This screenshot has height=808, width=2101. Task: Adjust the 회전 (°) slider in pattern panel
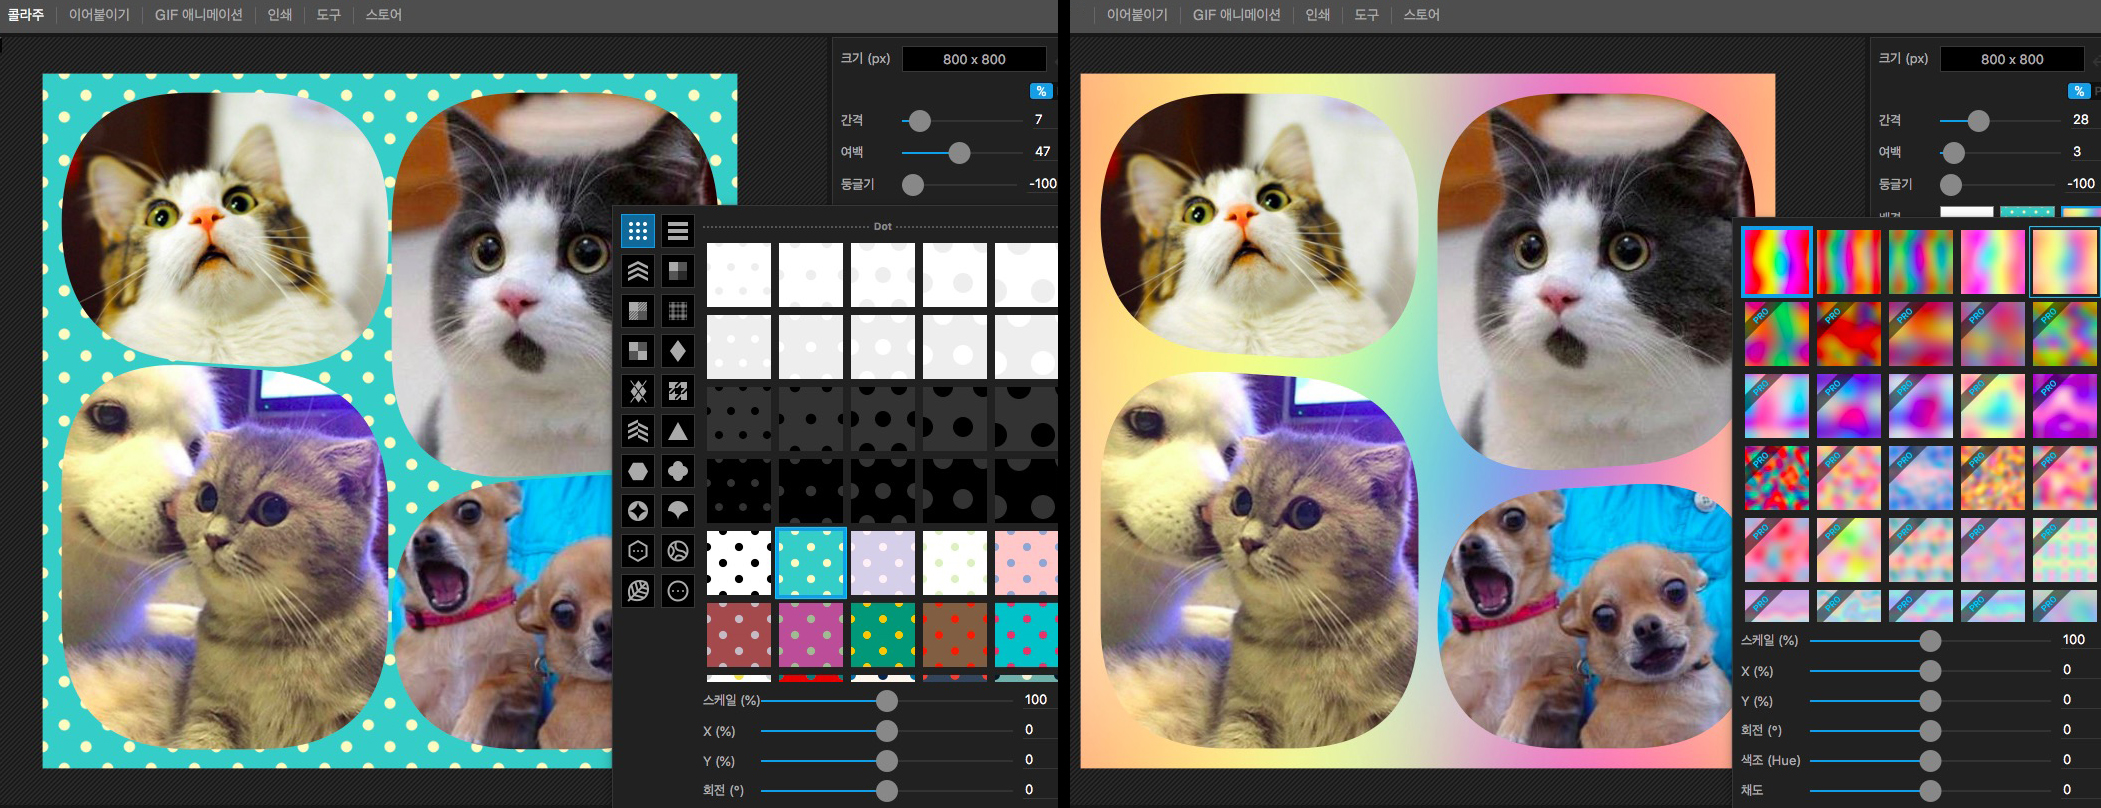887,791
